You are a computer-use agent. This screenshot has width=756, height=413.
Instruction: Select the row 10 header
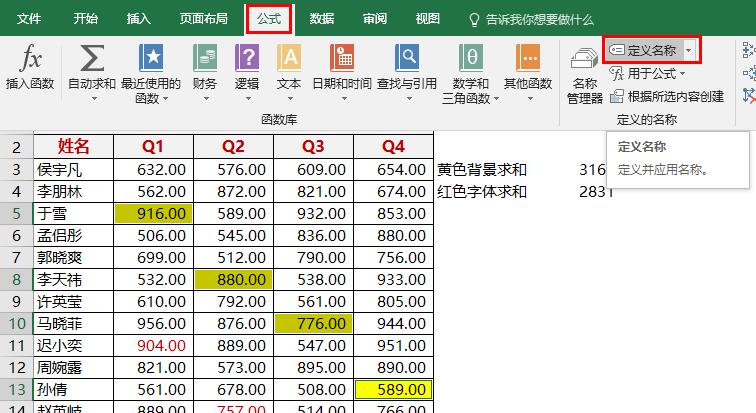pyautogui.click(x=16, y=323)
